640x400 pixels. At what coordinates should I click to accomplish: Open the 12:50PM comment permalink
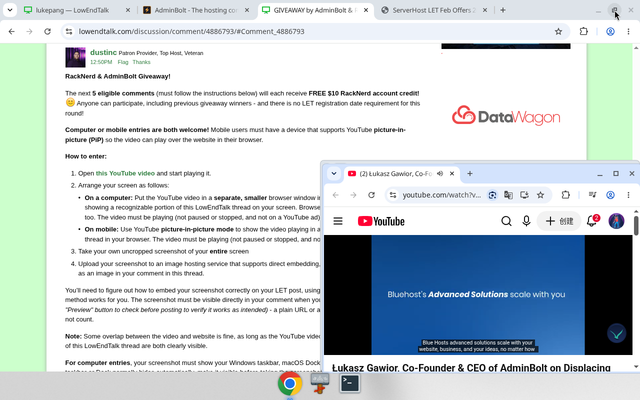point(101,62)
